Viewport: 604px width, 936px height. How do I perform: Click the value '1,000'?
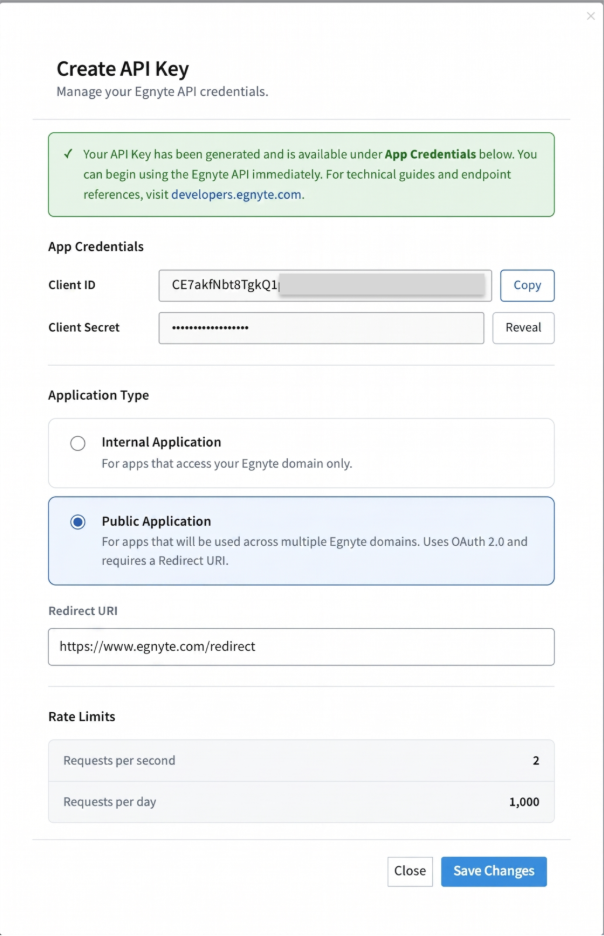tap(524, 802)
